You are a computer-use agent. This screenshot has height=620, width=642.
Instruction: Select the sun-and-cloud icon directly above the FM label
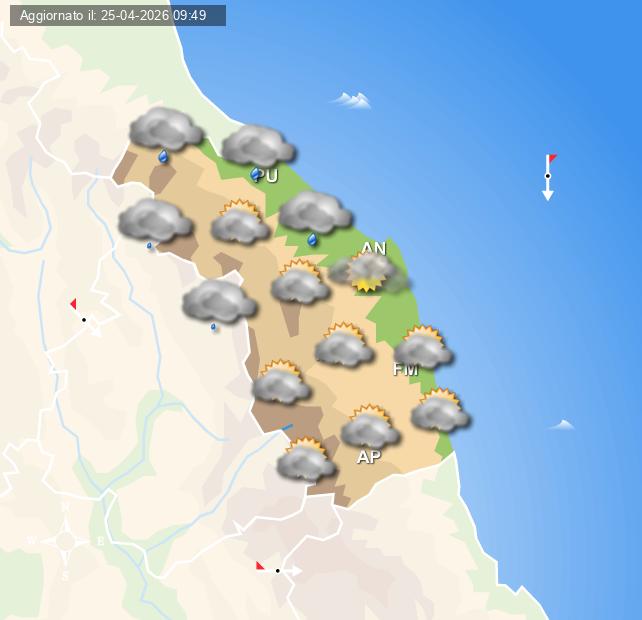[423, 347]
